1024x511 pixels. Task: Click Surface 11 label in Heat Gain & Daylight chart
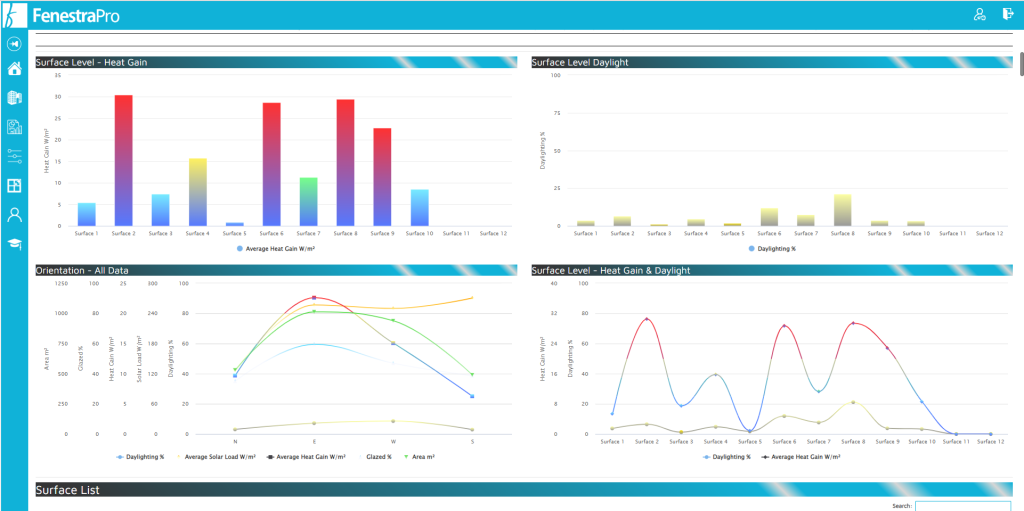coord(956,441)
